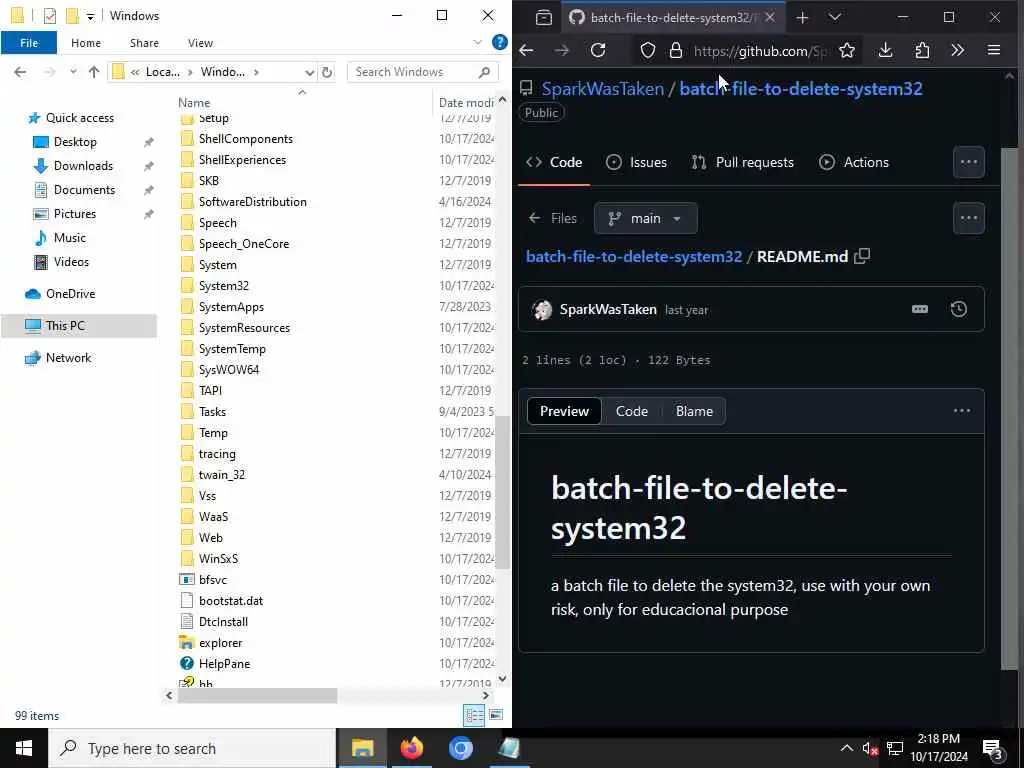Image resolution: width=1024 pixels, height=768 pixels.
Task: Open View ribbon tab in Explorer
Action: pos(200,42)
